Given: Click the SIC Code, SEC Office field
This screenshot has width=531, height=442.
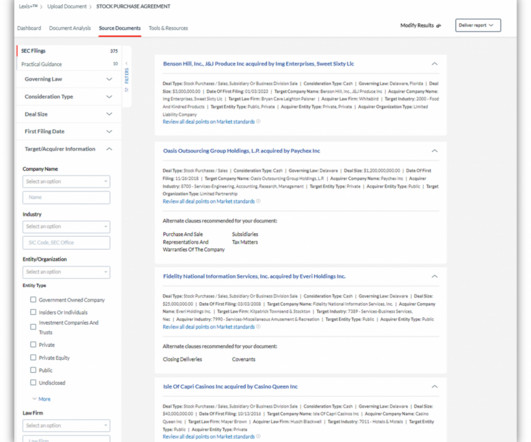Looking at the screenshot, I should tap(66, 243).
